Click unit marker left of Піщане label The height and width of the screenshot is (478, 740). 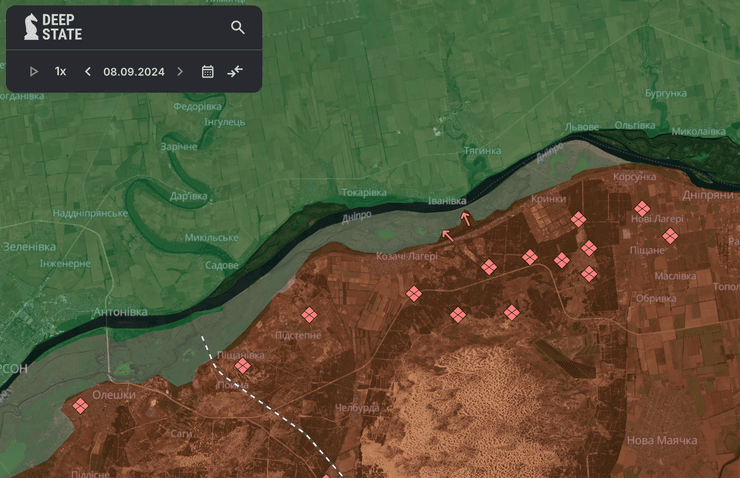point(589,248)
